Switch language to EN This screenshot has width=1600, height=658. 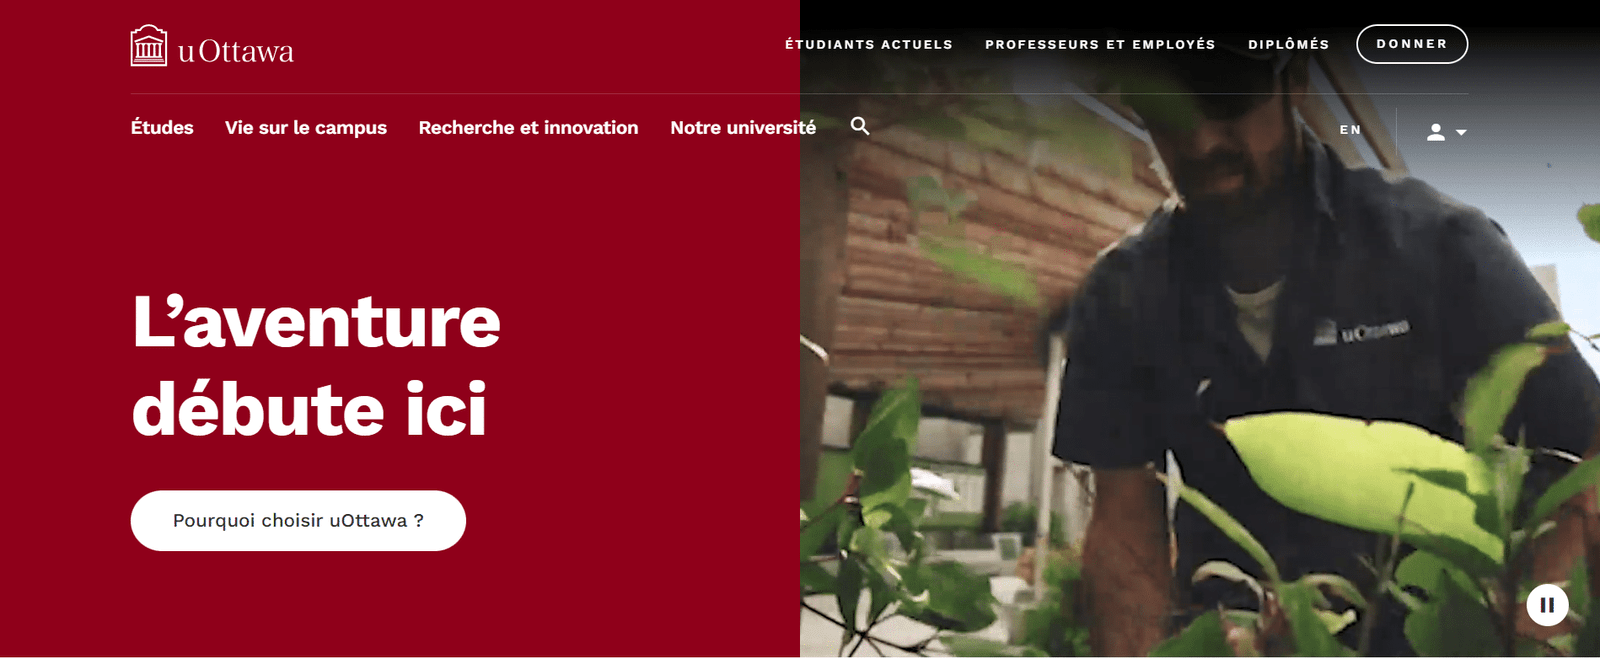coord(1351,130)
